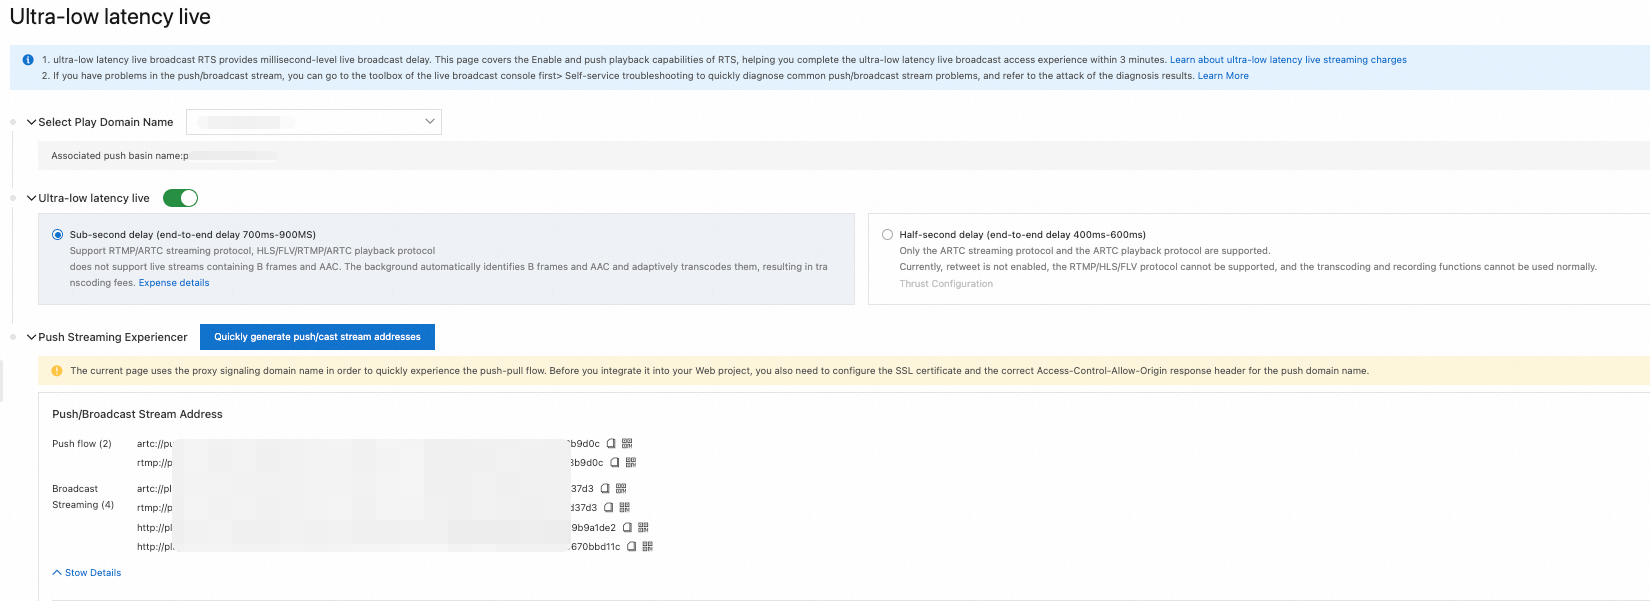The width and height of the screenshot is (1650, 601).
Task: Show QR code for rtmp push address 3b9d0c
Action: [631, 463]
